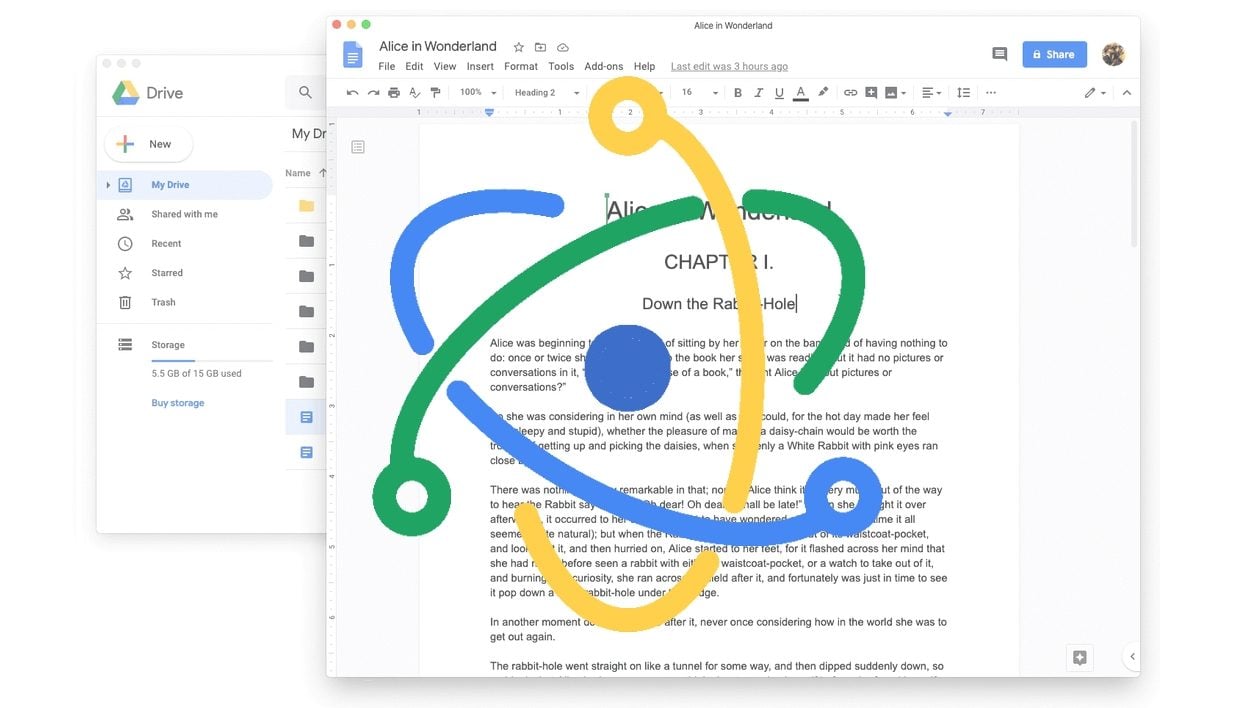The image size is (1256, 708).
Task: Click the Down the Rabbit-Hole heading
Action: [719, 304]
